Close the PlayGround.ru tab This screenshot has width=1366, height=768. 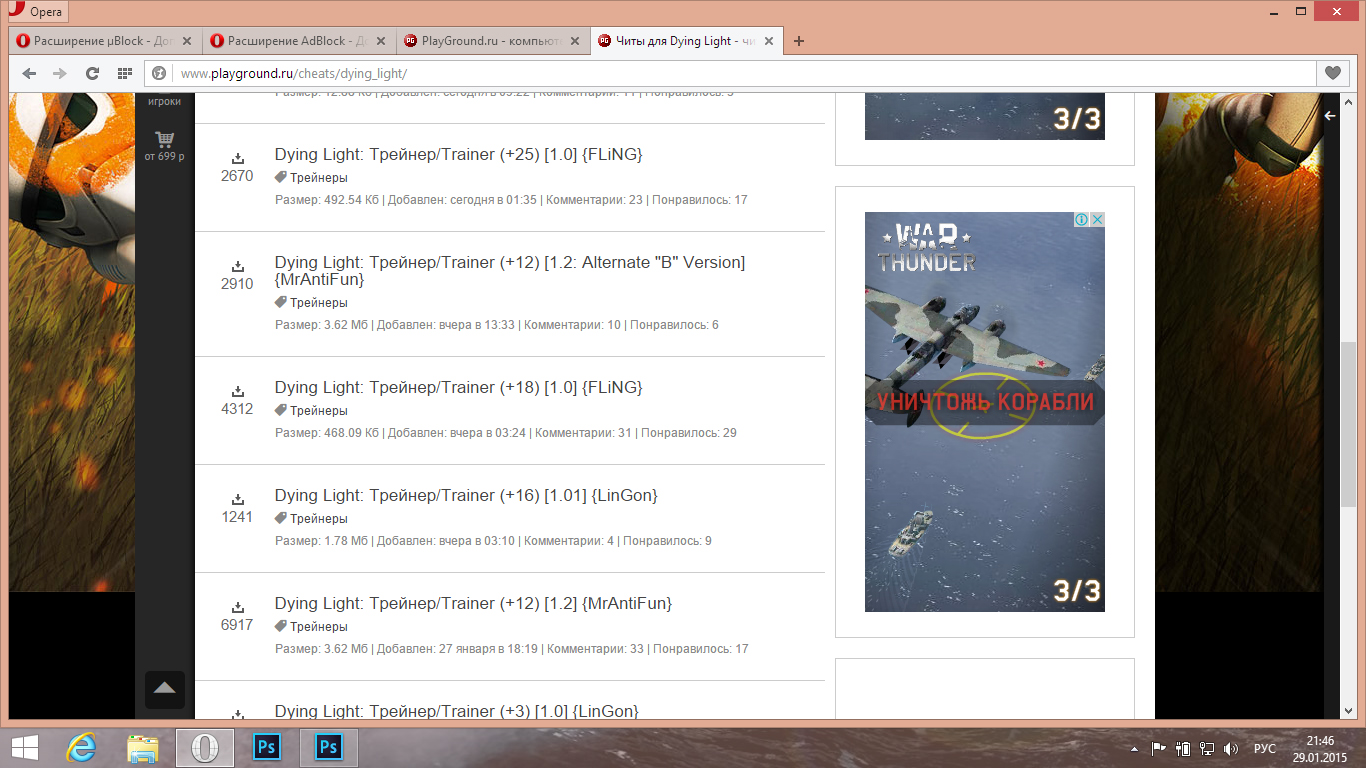[x=574, y=41]
